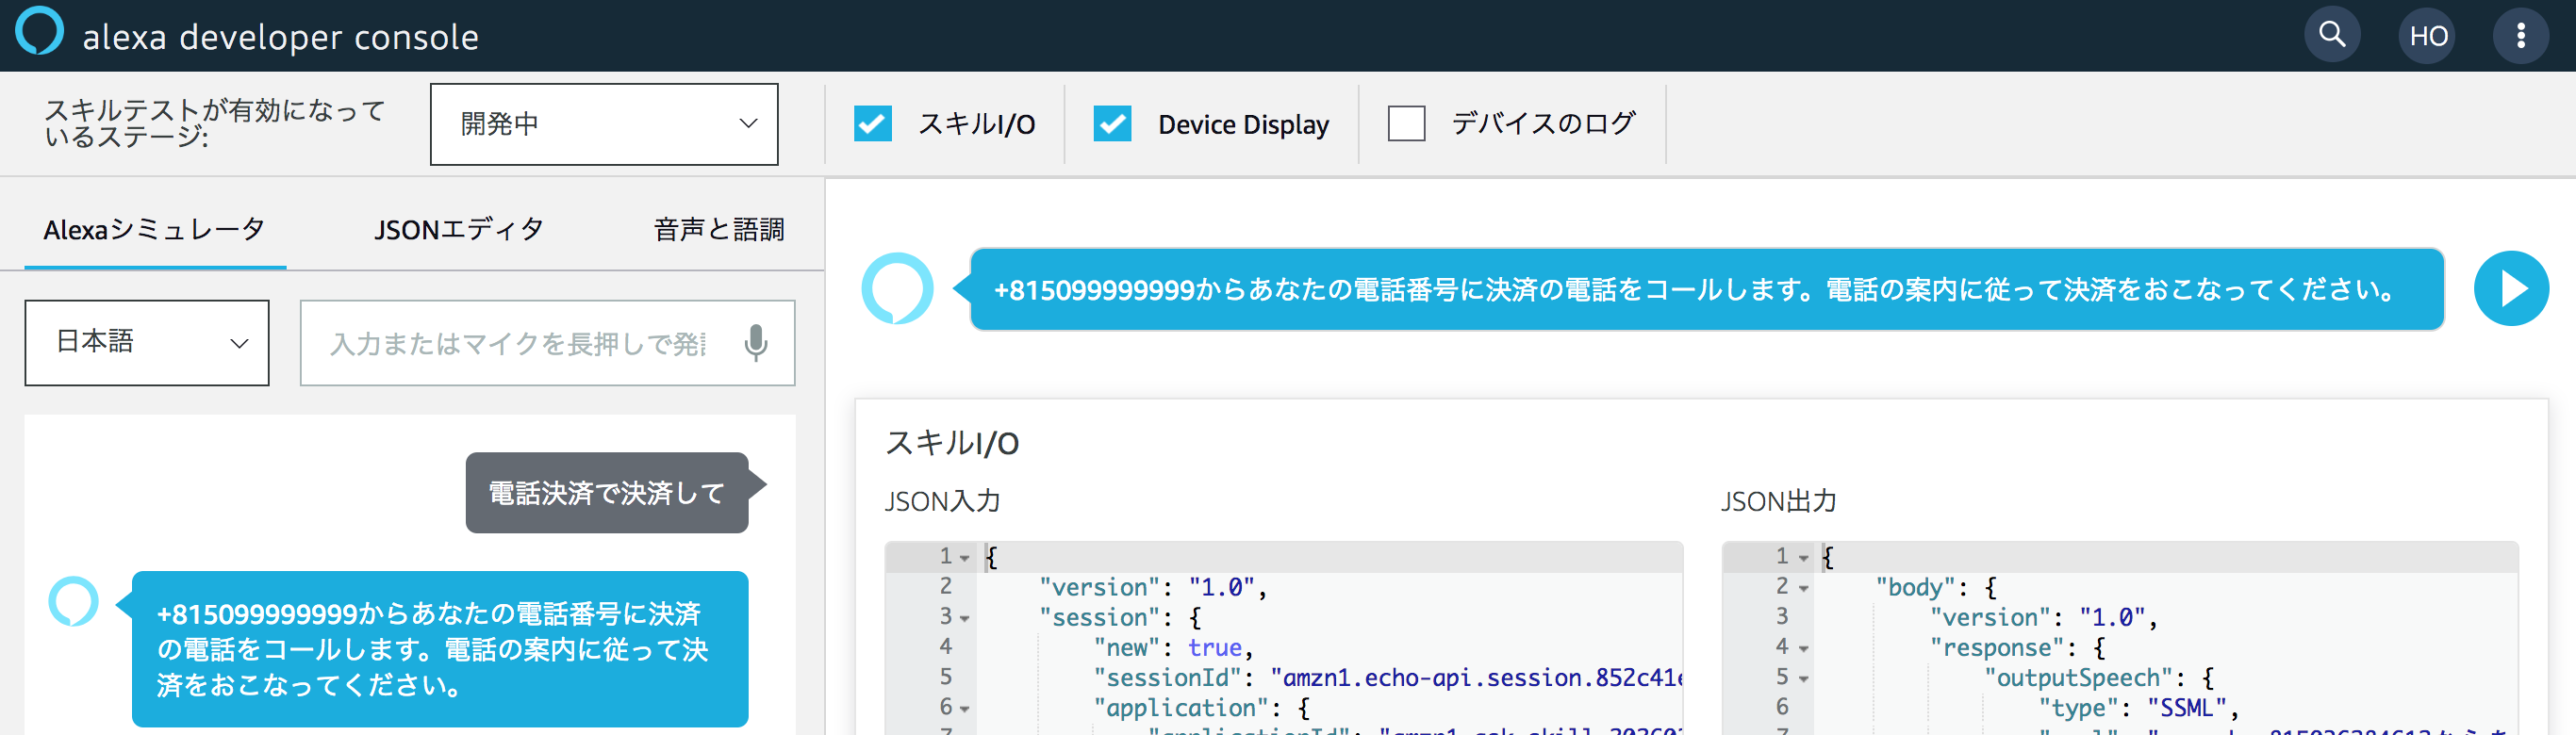Switch to the 音声と語調 tab
Viewport: 2576px width, 735px height.
[x=719, y=230]
